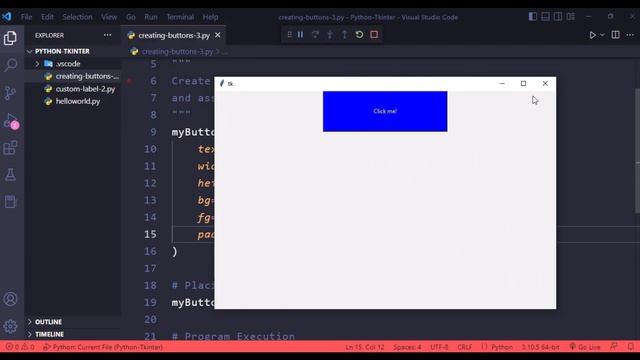The height and width of the screenshot is (360, 640).
Task: Open the Run menu
Action: click(x=151, y=17)
